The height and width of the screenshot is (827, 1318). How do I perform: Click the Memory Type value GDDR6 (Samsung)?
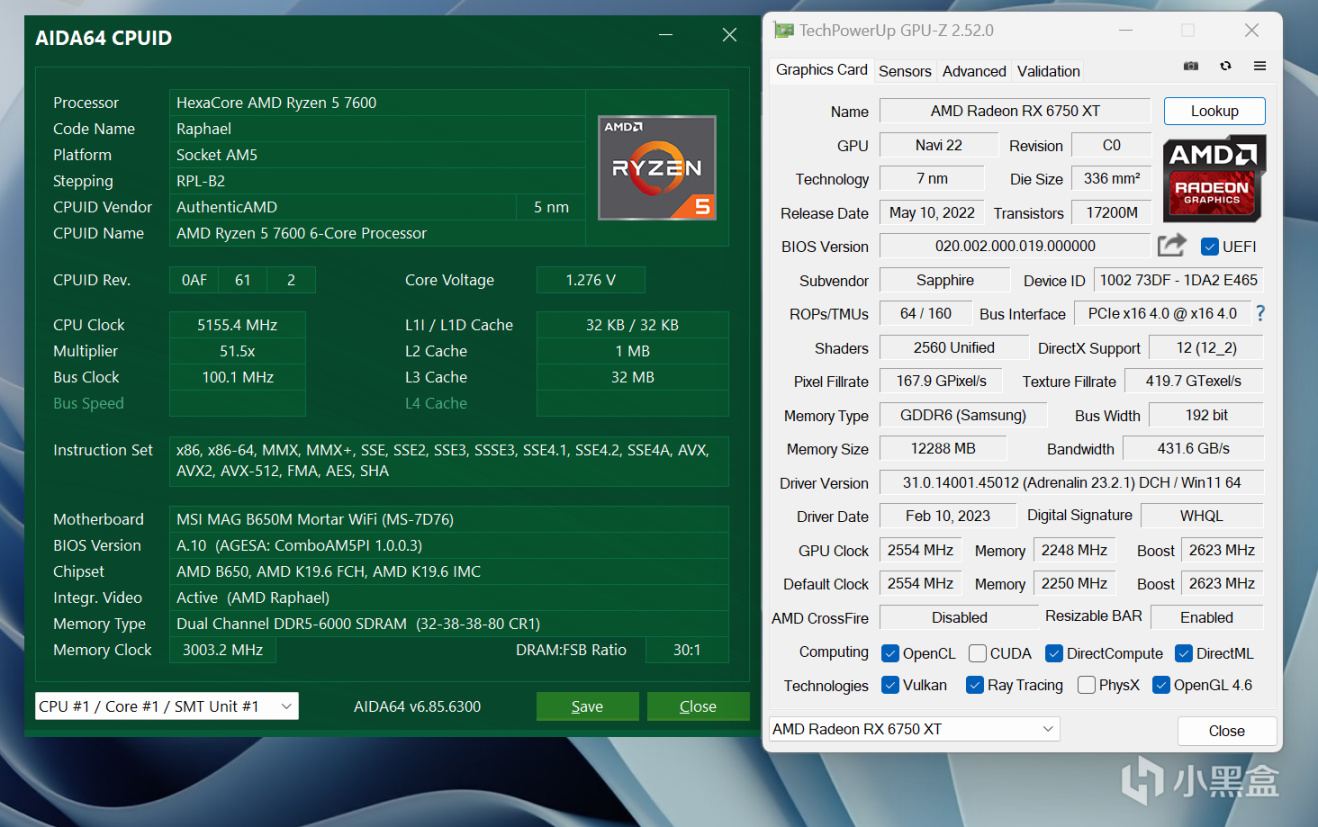pos(963,415)
